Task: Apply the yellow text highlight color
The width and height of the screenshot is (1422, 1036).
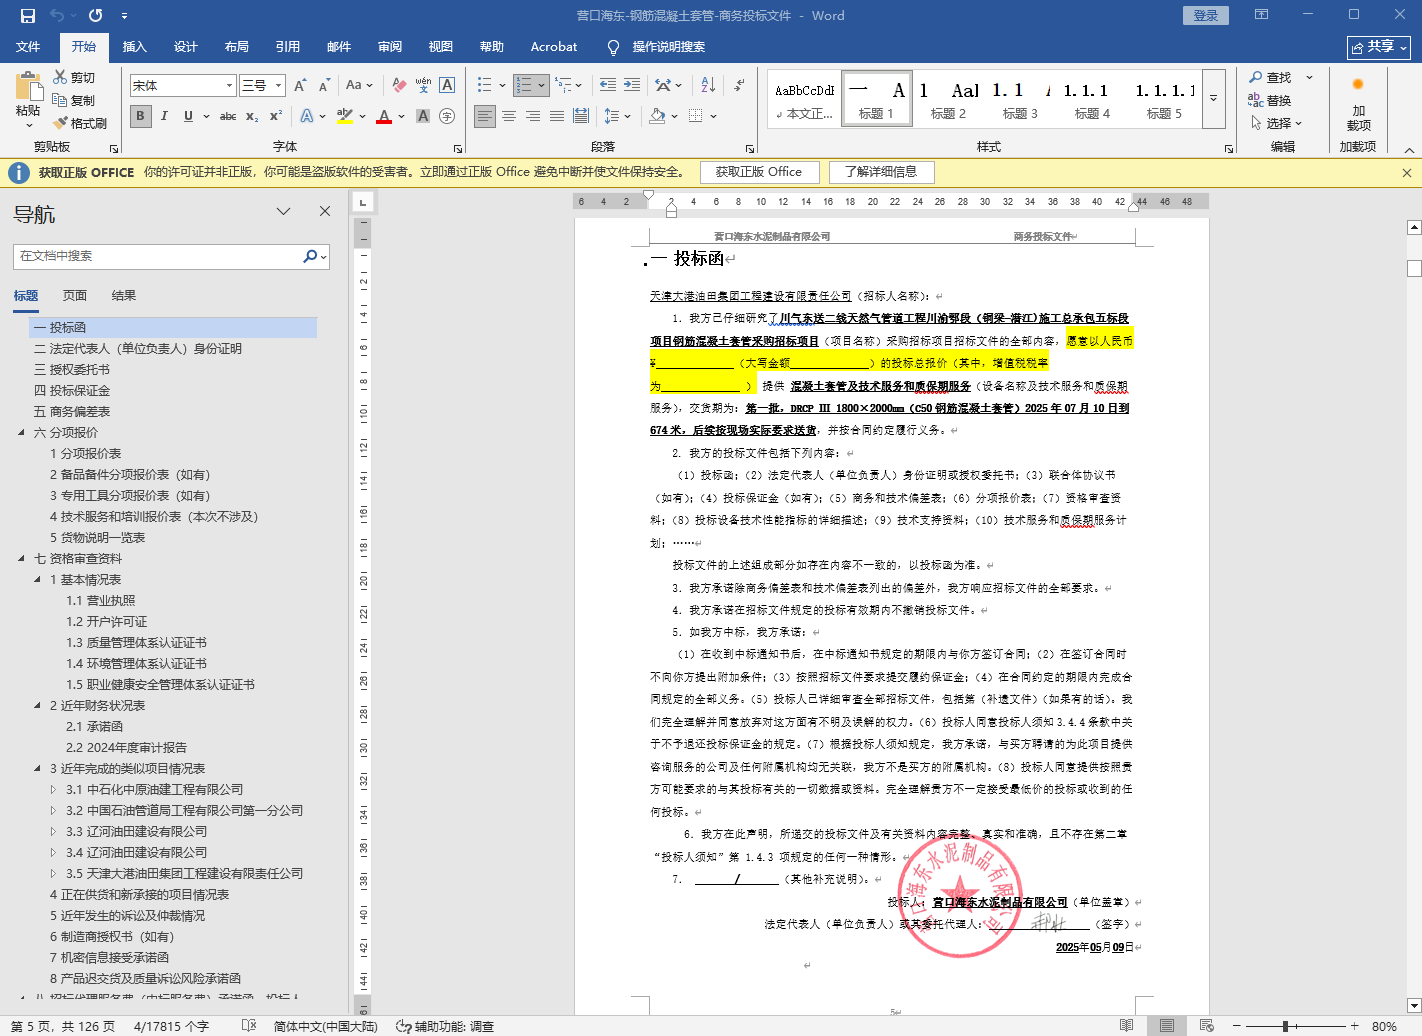Action: coord(345,116)
